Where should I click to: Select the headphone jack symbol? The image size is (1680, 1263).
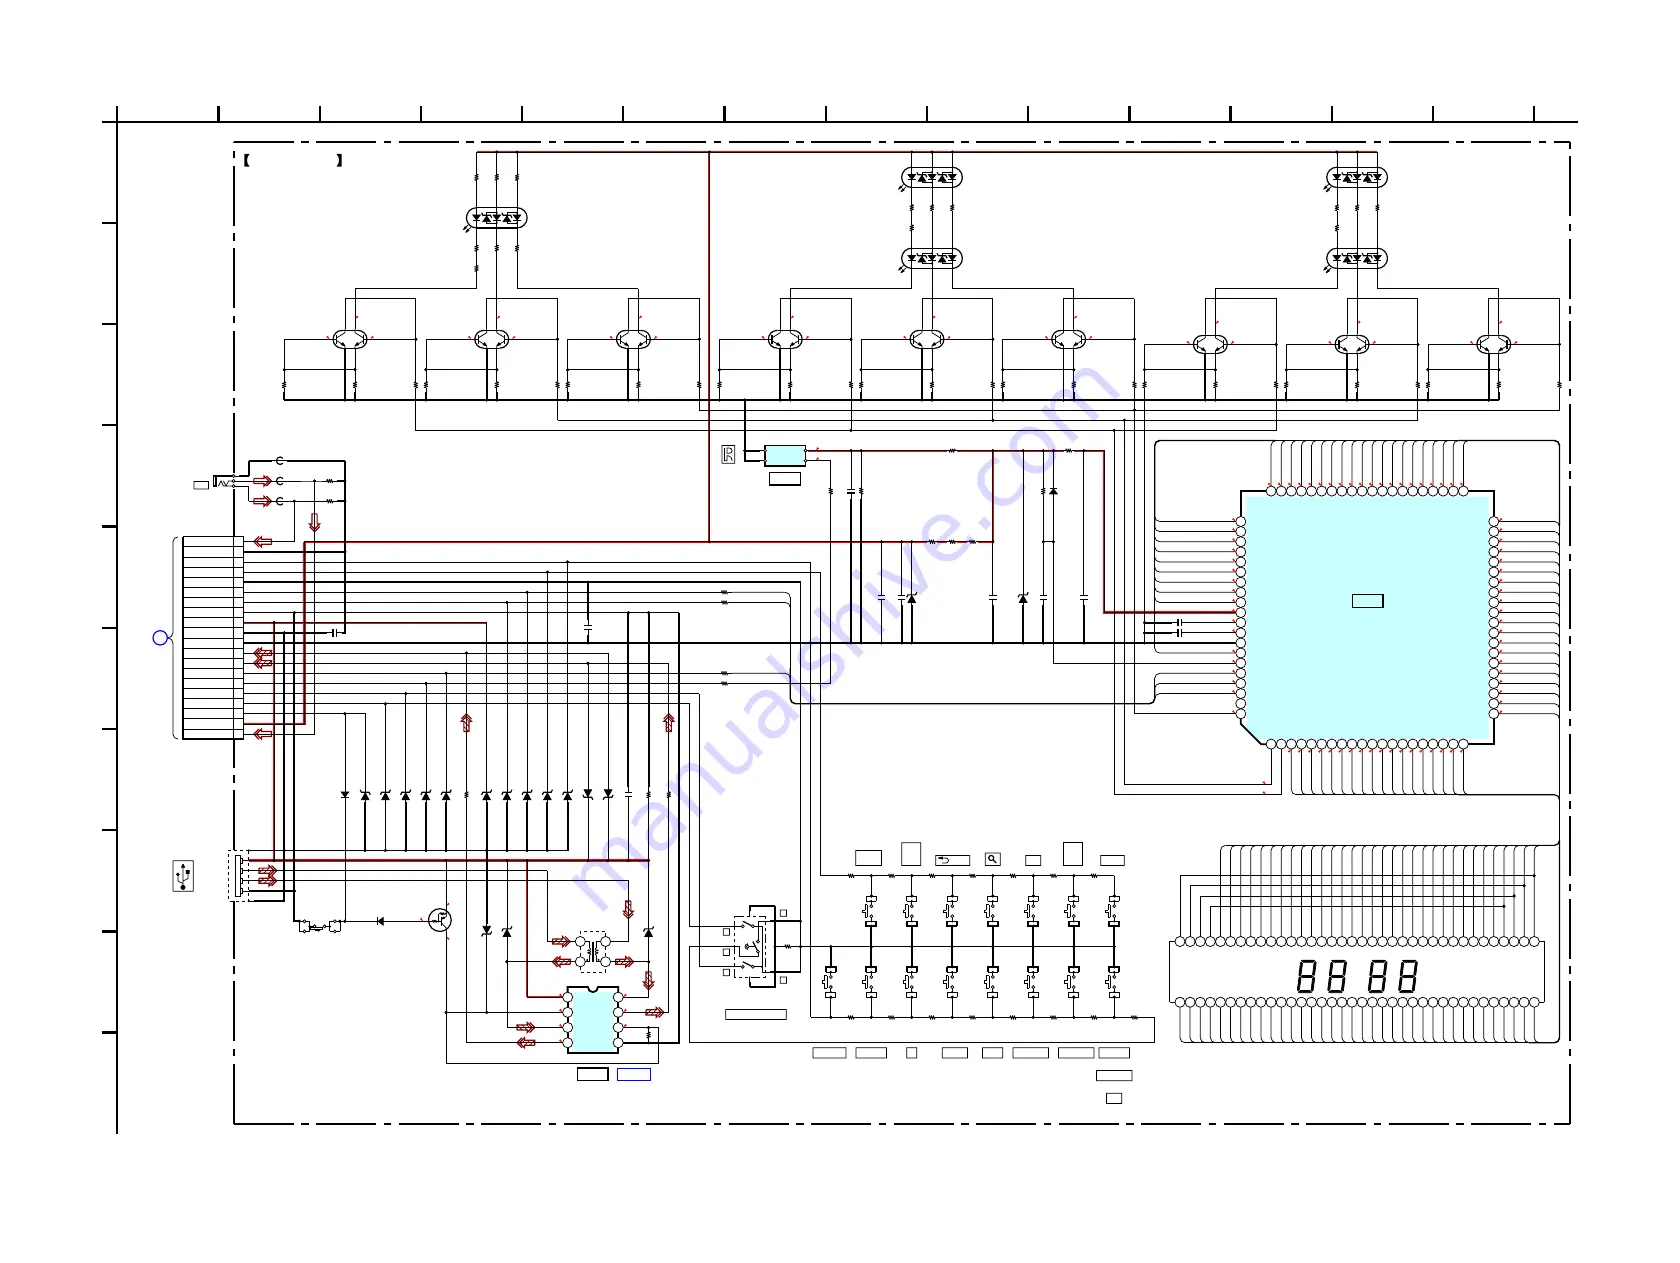tap(222, 482)
